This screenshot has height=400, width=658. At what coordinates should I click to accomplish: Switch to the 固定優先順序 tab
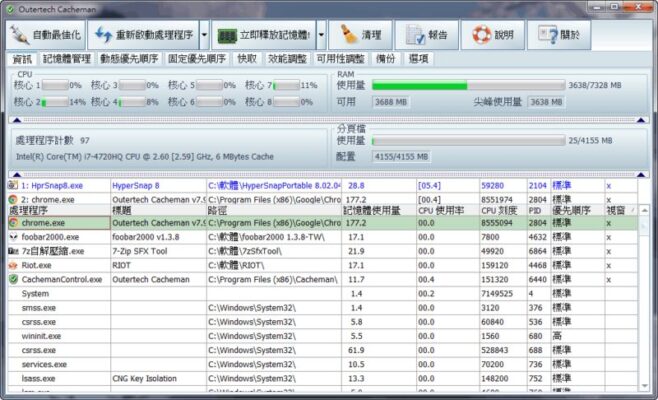tap(196, 59)
